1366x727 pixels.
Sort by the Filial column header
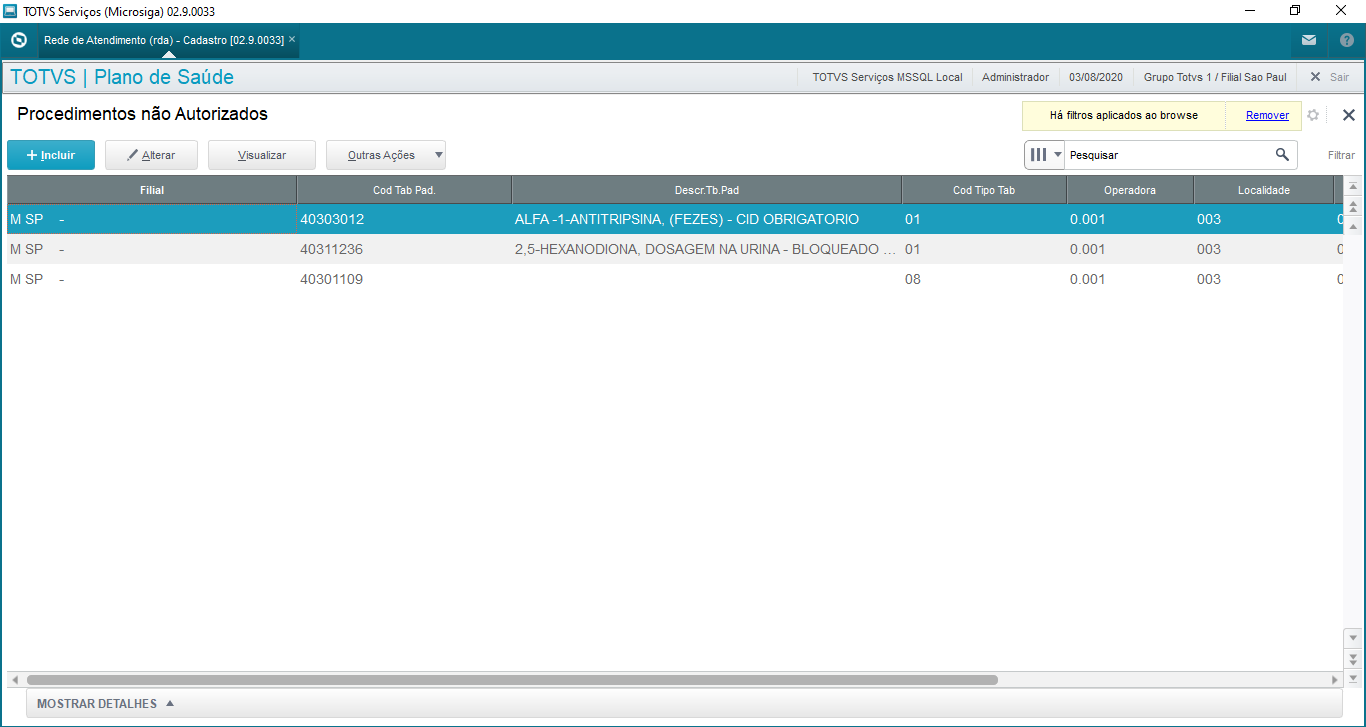pos(152,190)
